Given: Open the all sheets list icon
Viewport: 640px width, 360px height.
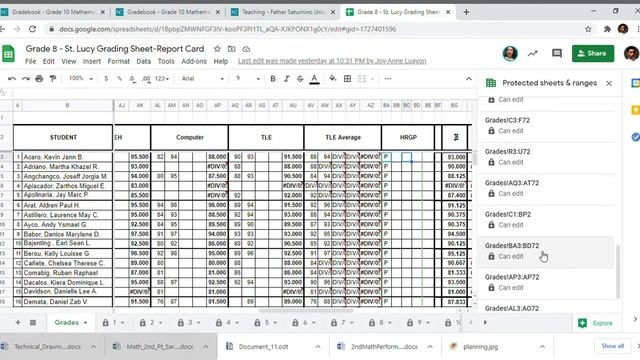Looking at the screenshot, I should pyautogui.click(x=33, y=323).
